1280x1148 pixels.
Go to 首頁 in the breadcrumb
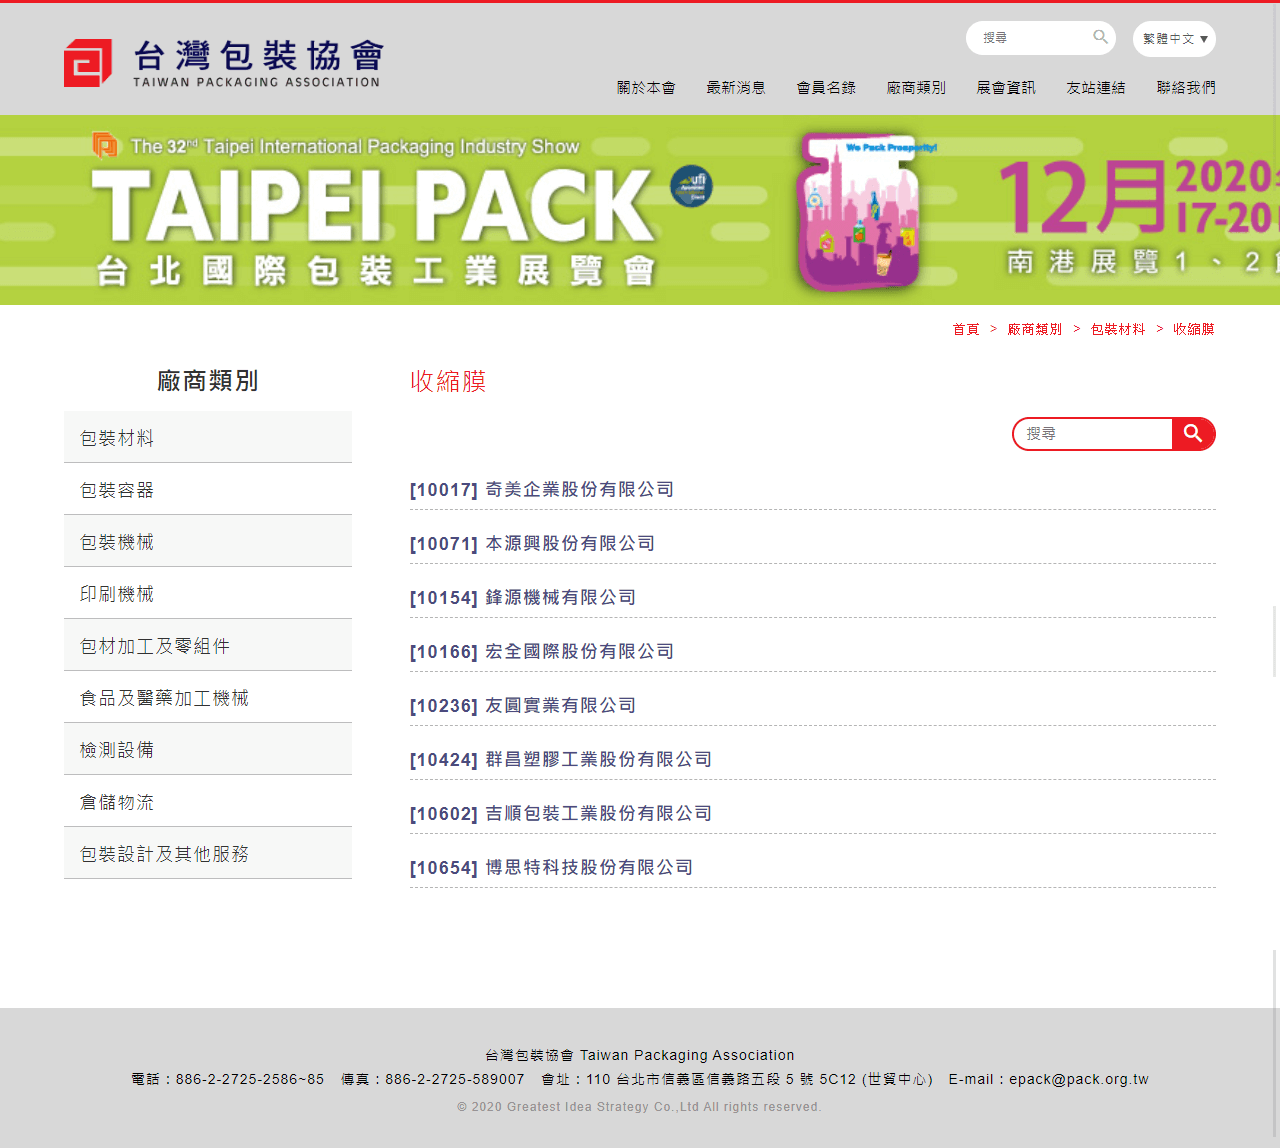click(966, 329)
